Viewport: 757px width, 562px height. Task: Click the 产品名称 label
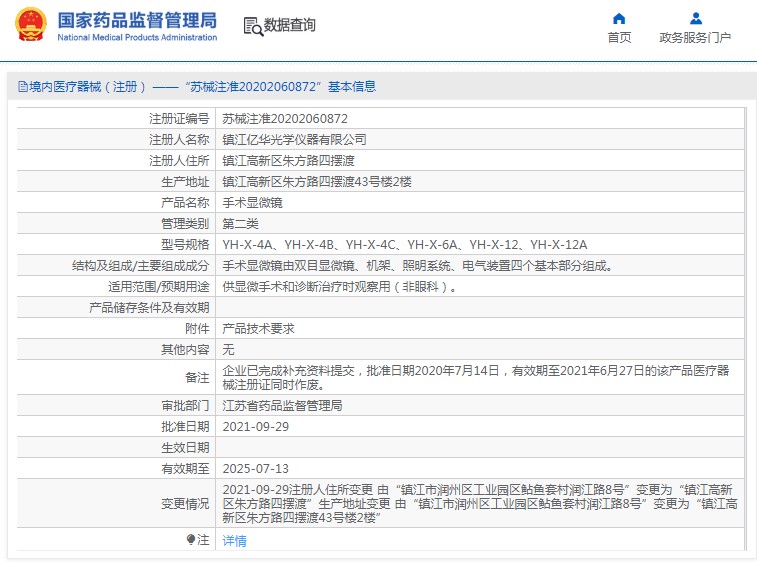coord(185,203)
